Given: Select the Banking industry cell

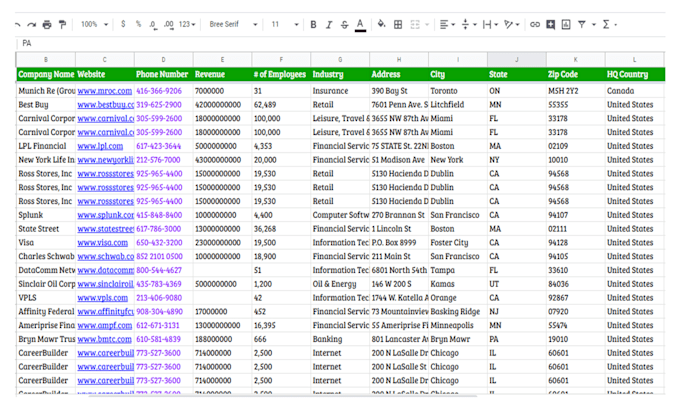Looking at the screenshot, I should (x=340, y=339).
